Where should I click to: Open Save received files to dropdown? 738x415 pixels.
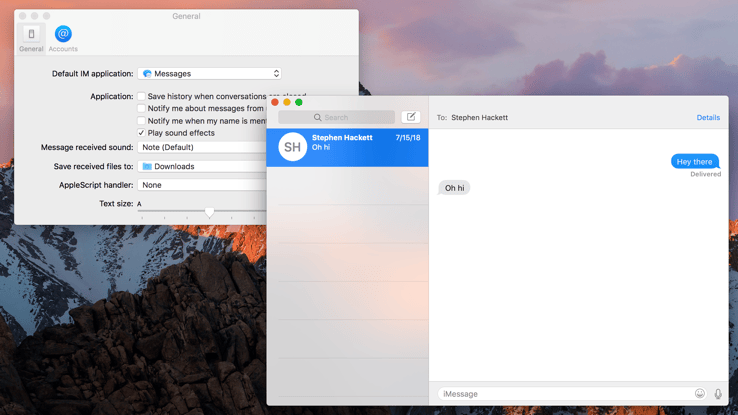202,166
